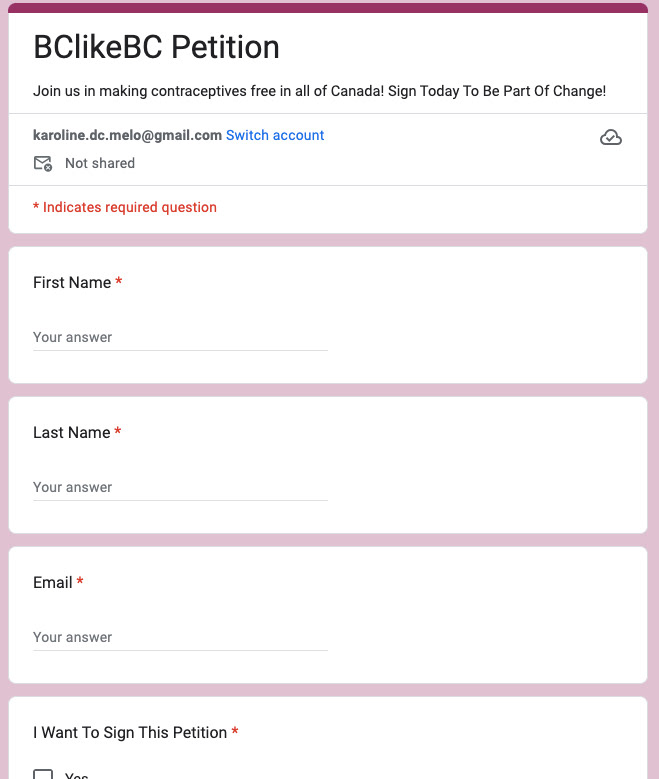Click the Last Name question label
This screenshot has width=659, height=779.
(x=72, y=432)
